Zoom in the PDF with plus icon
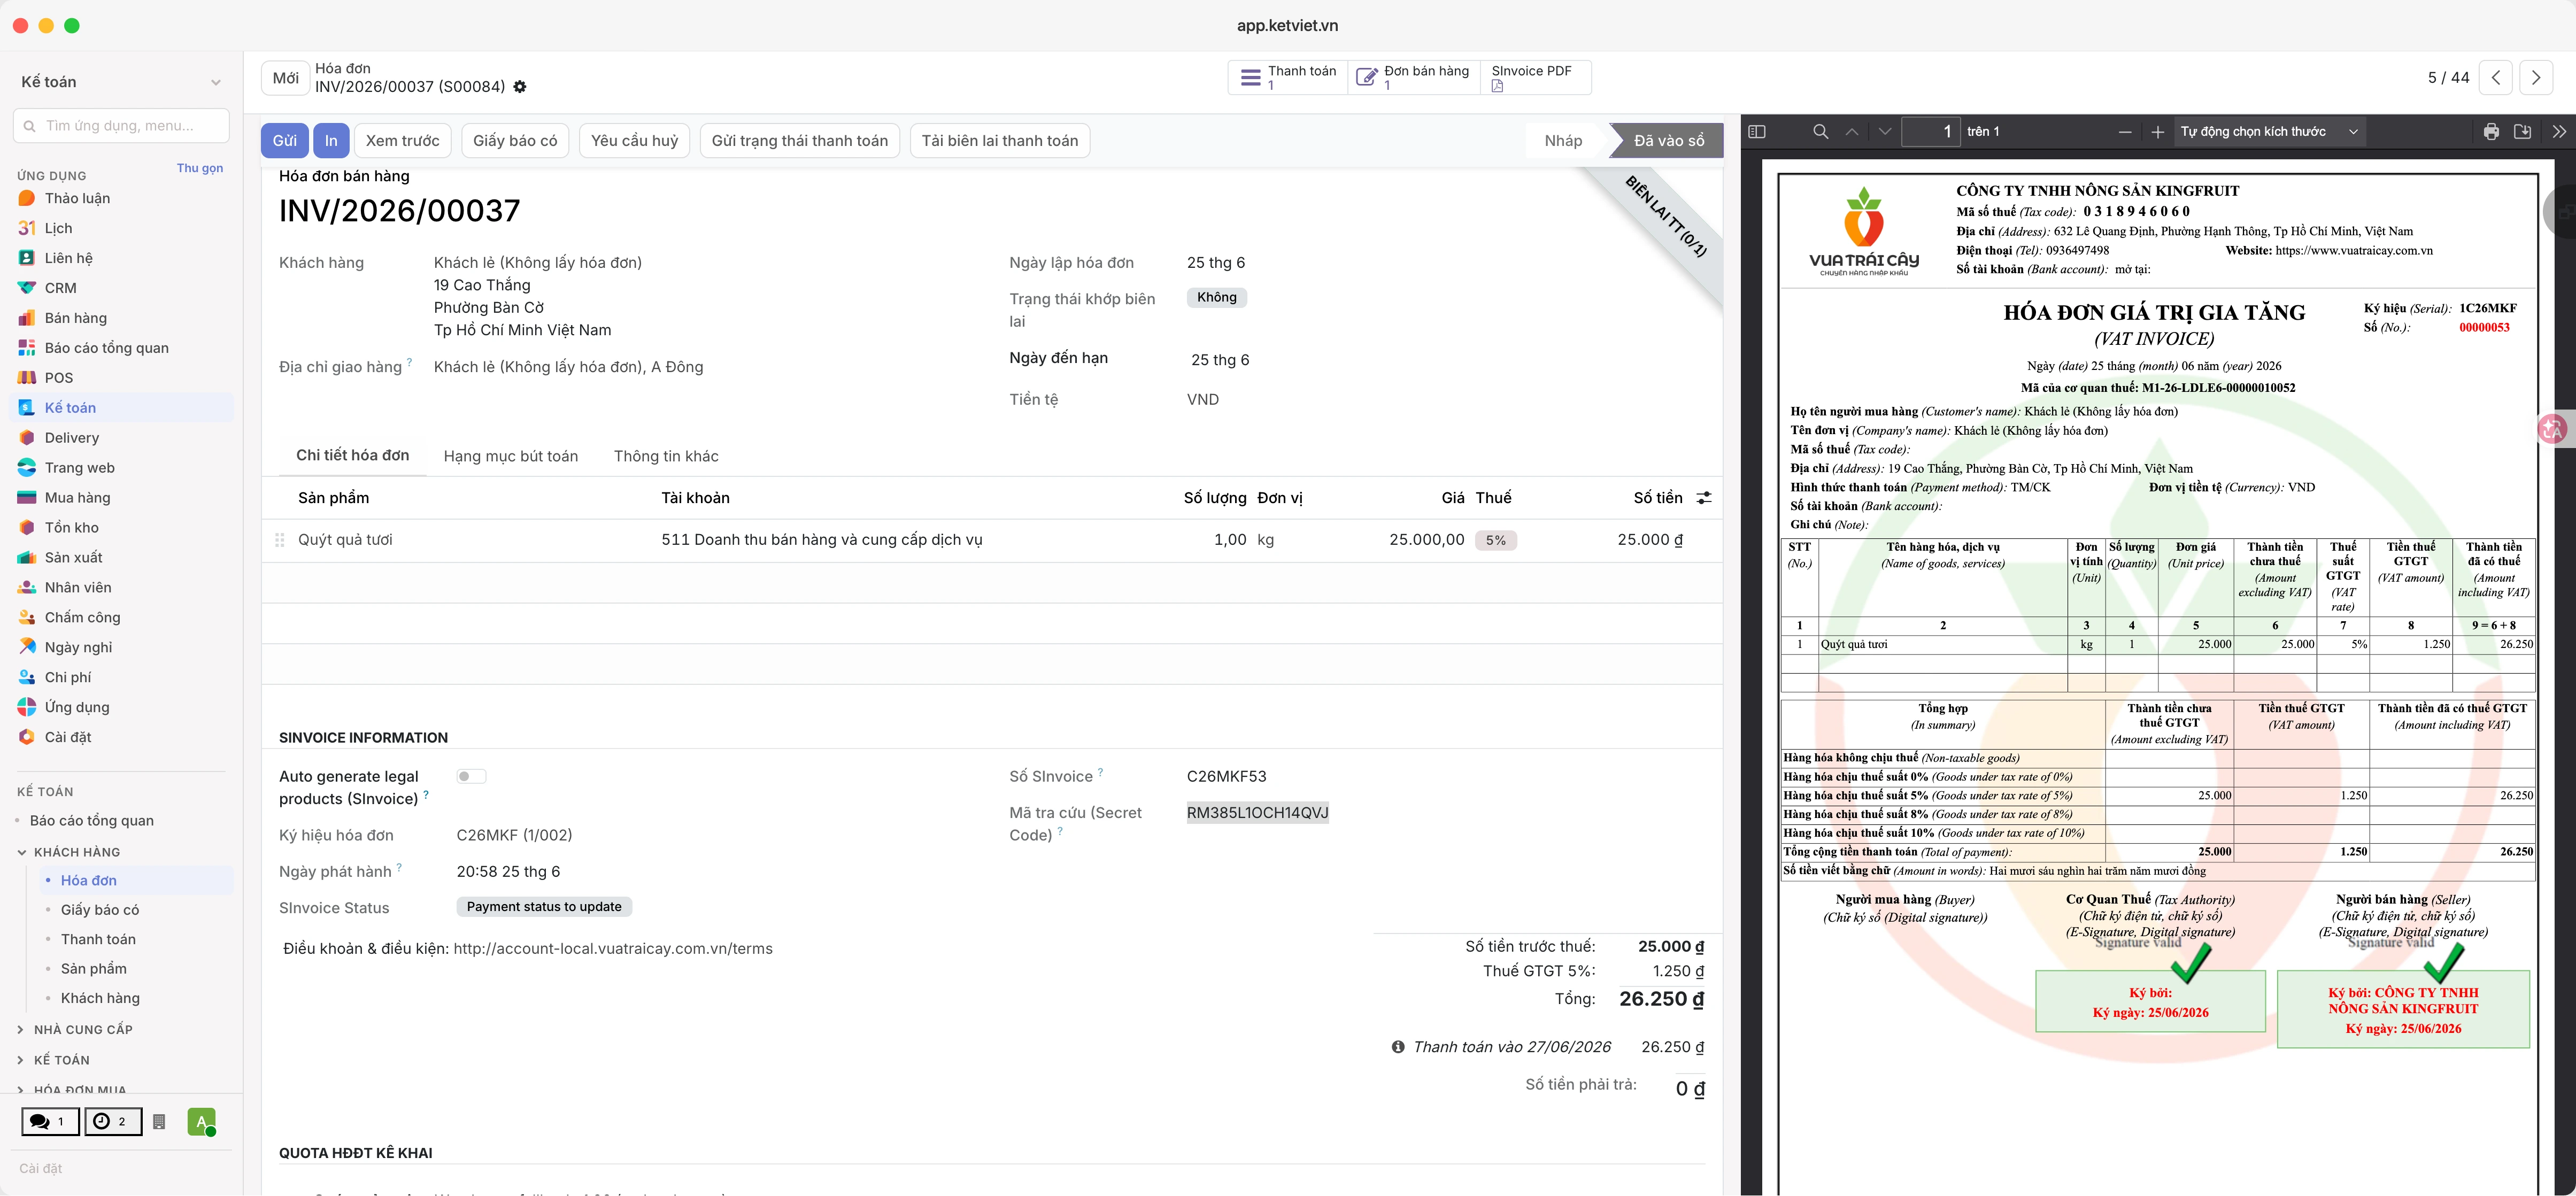 [2158, 132]
